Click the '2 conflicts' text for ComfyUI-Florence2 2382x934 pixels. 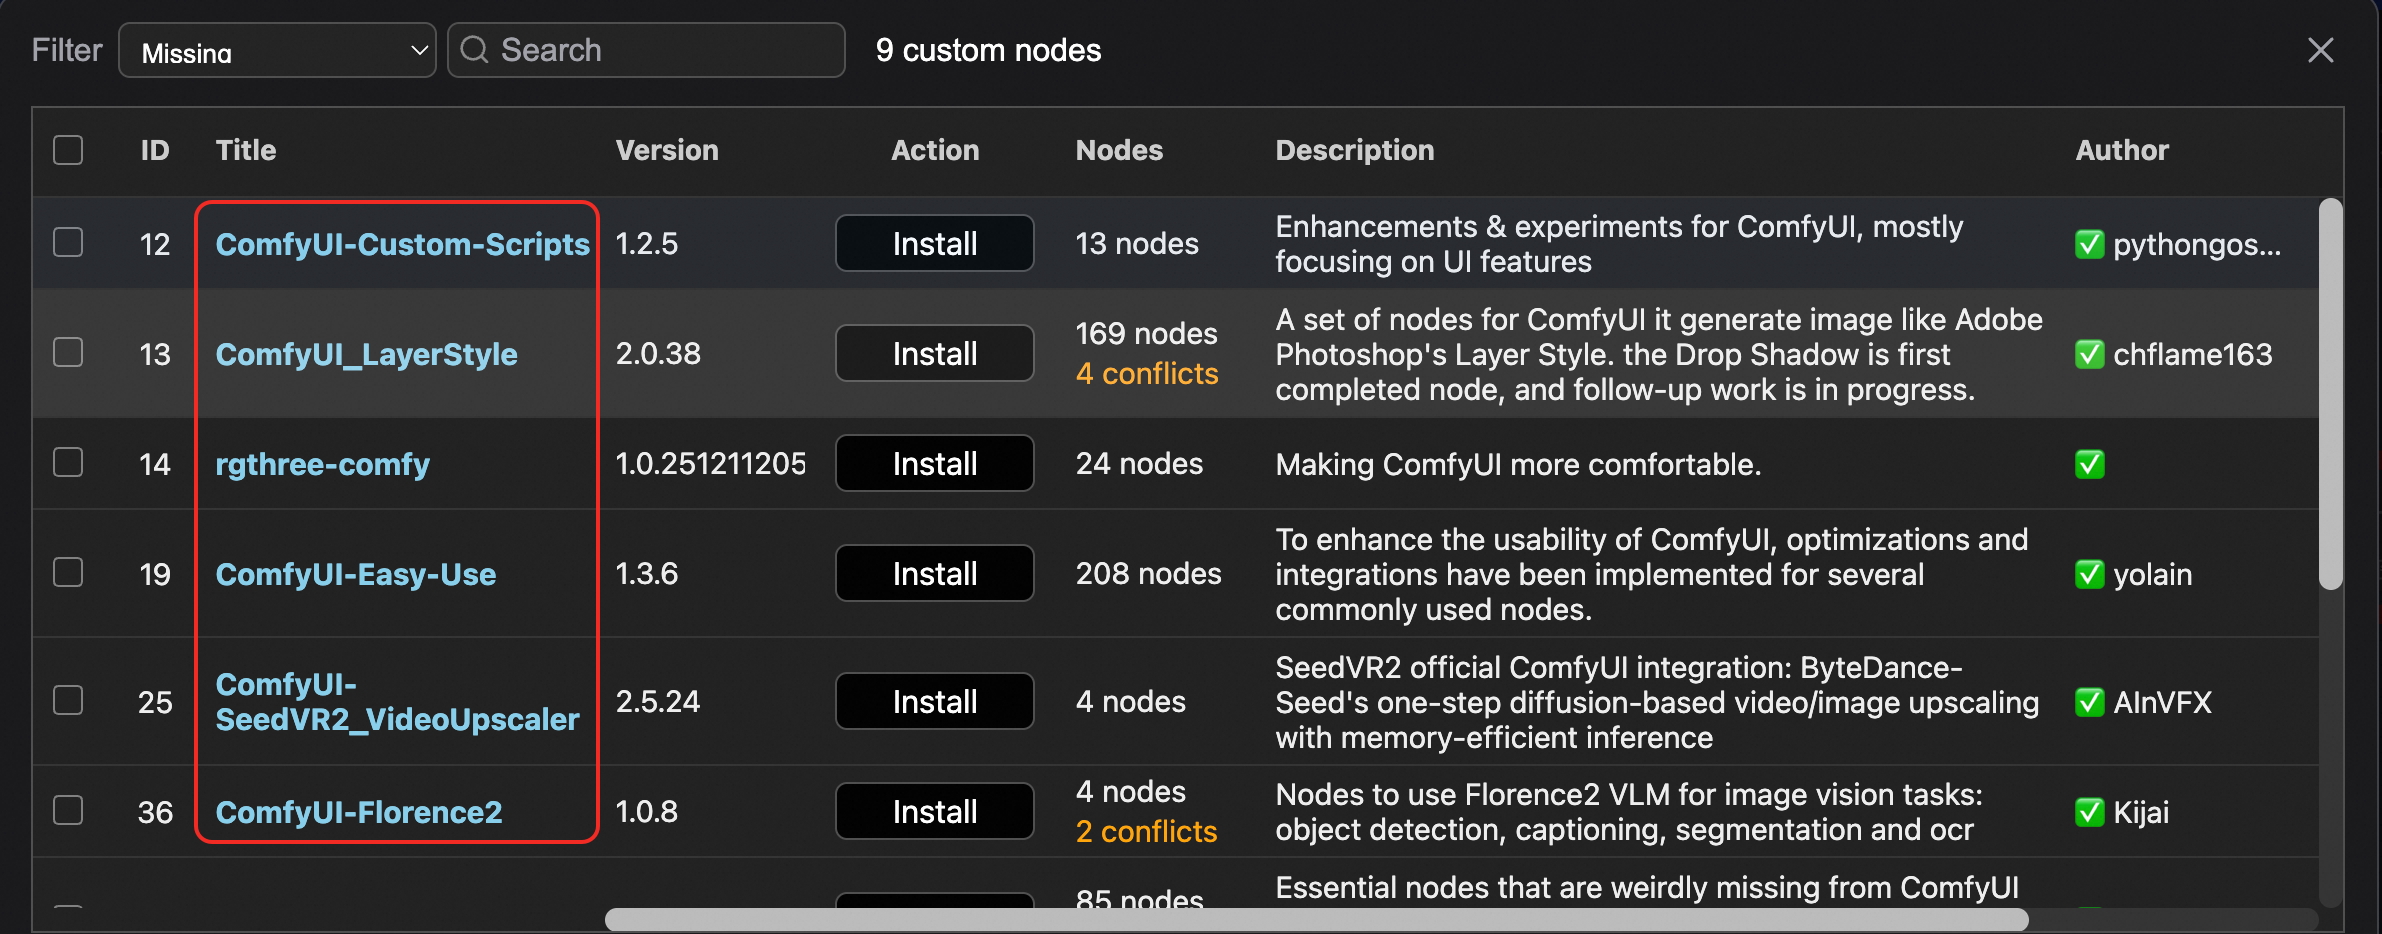click(x=1147, y=832)
